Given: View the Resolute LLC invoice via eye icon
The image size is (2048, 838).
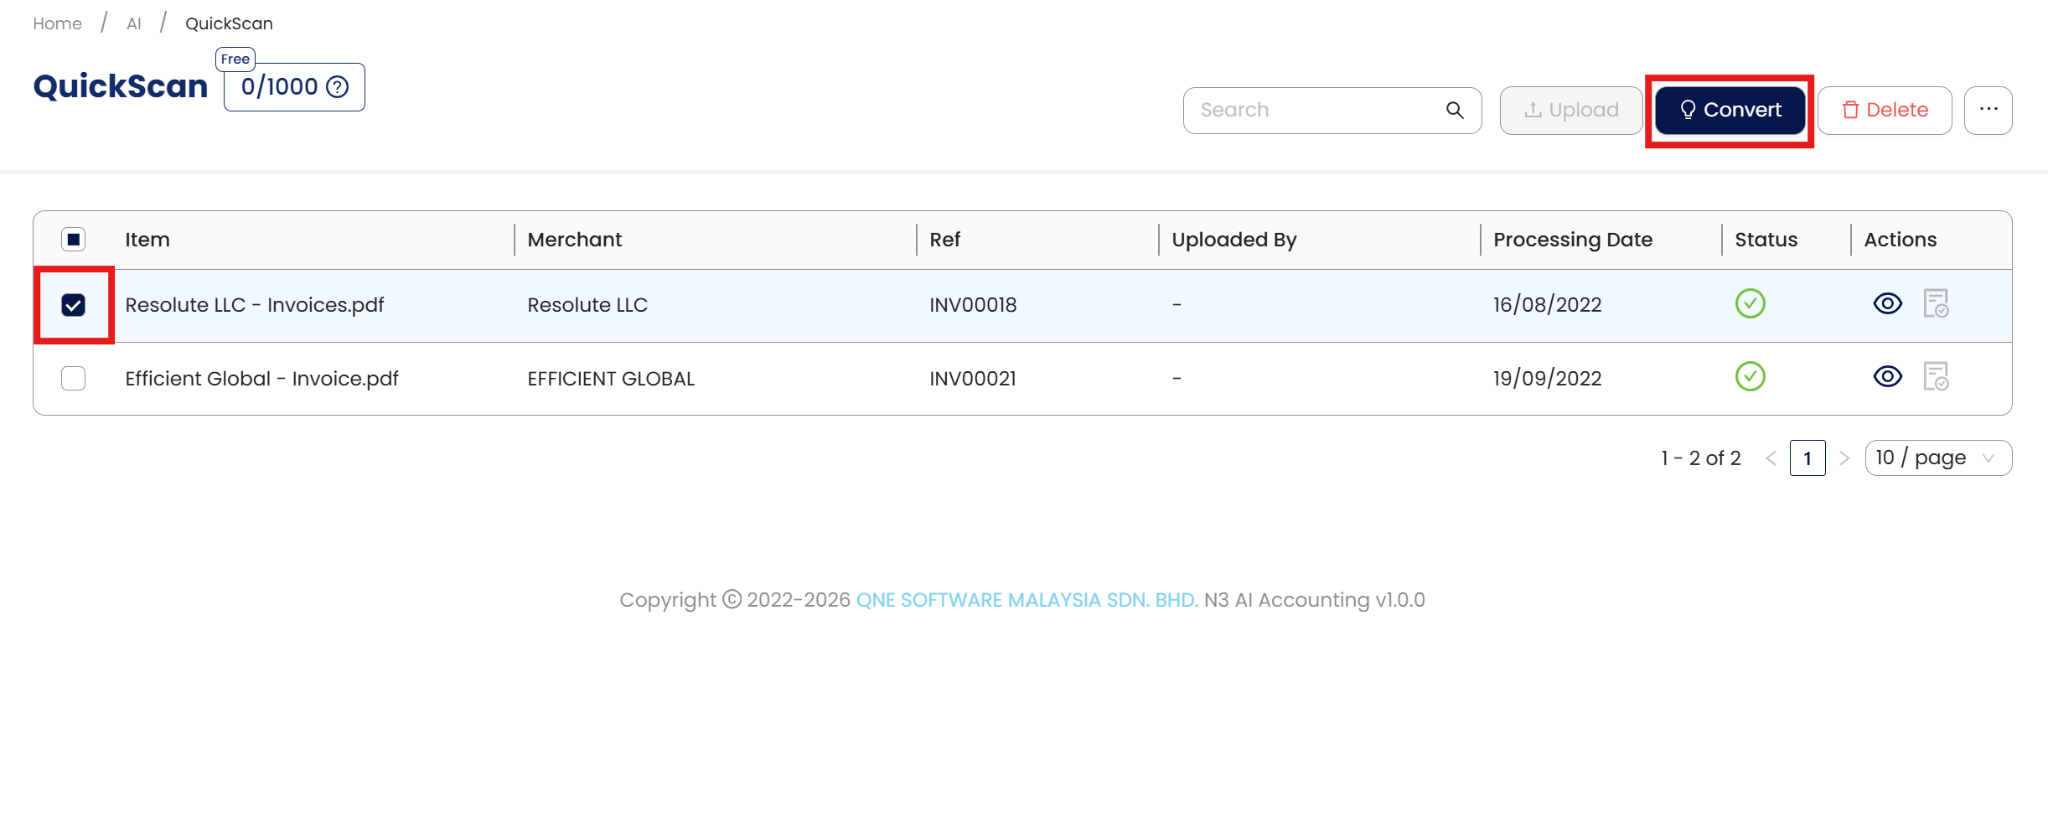Looking at the screenshot, I should click(x=1887, y=303).
